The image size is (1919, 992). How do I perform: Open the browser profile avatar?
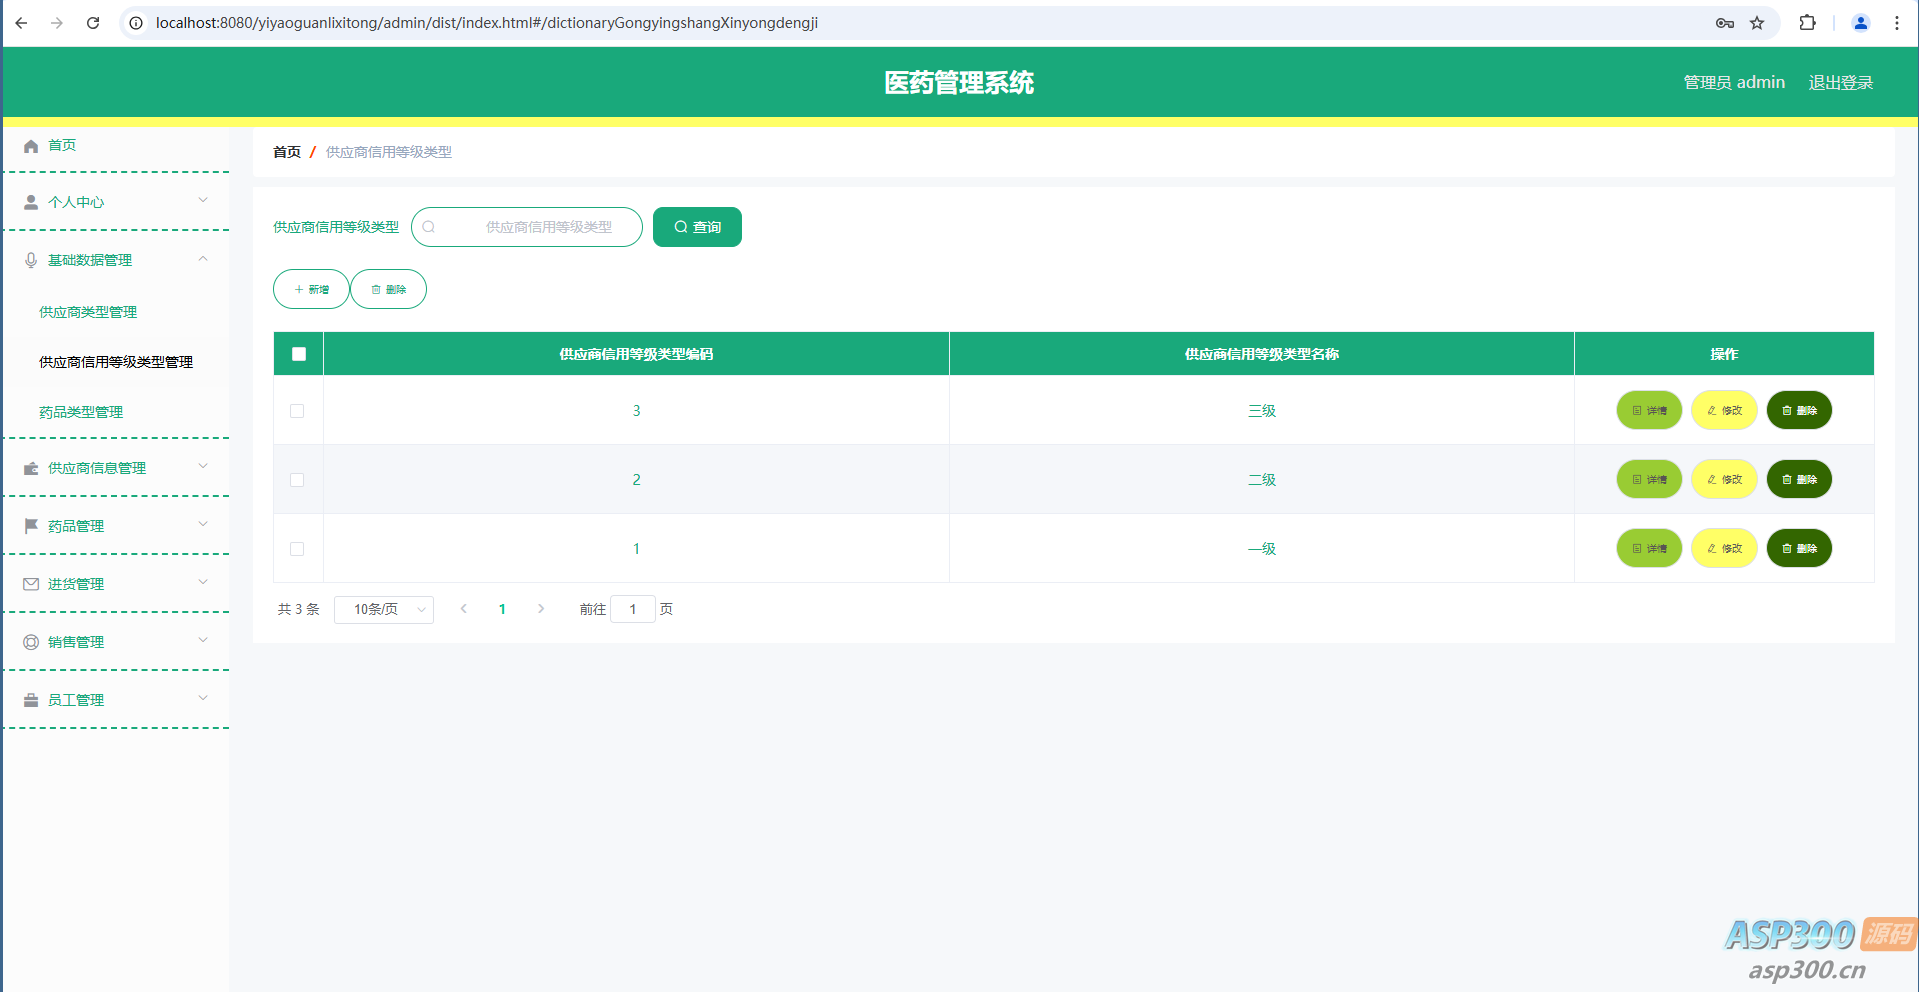1861,23
